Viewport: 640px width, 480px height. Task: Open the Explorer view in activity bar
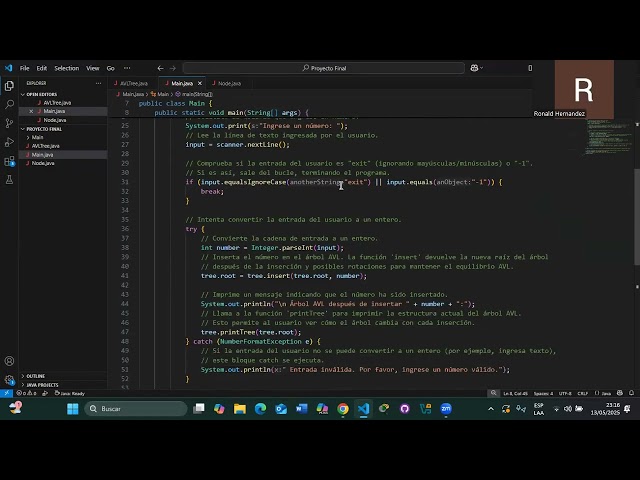pos(9,84)
